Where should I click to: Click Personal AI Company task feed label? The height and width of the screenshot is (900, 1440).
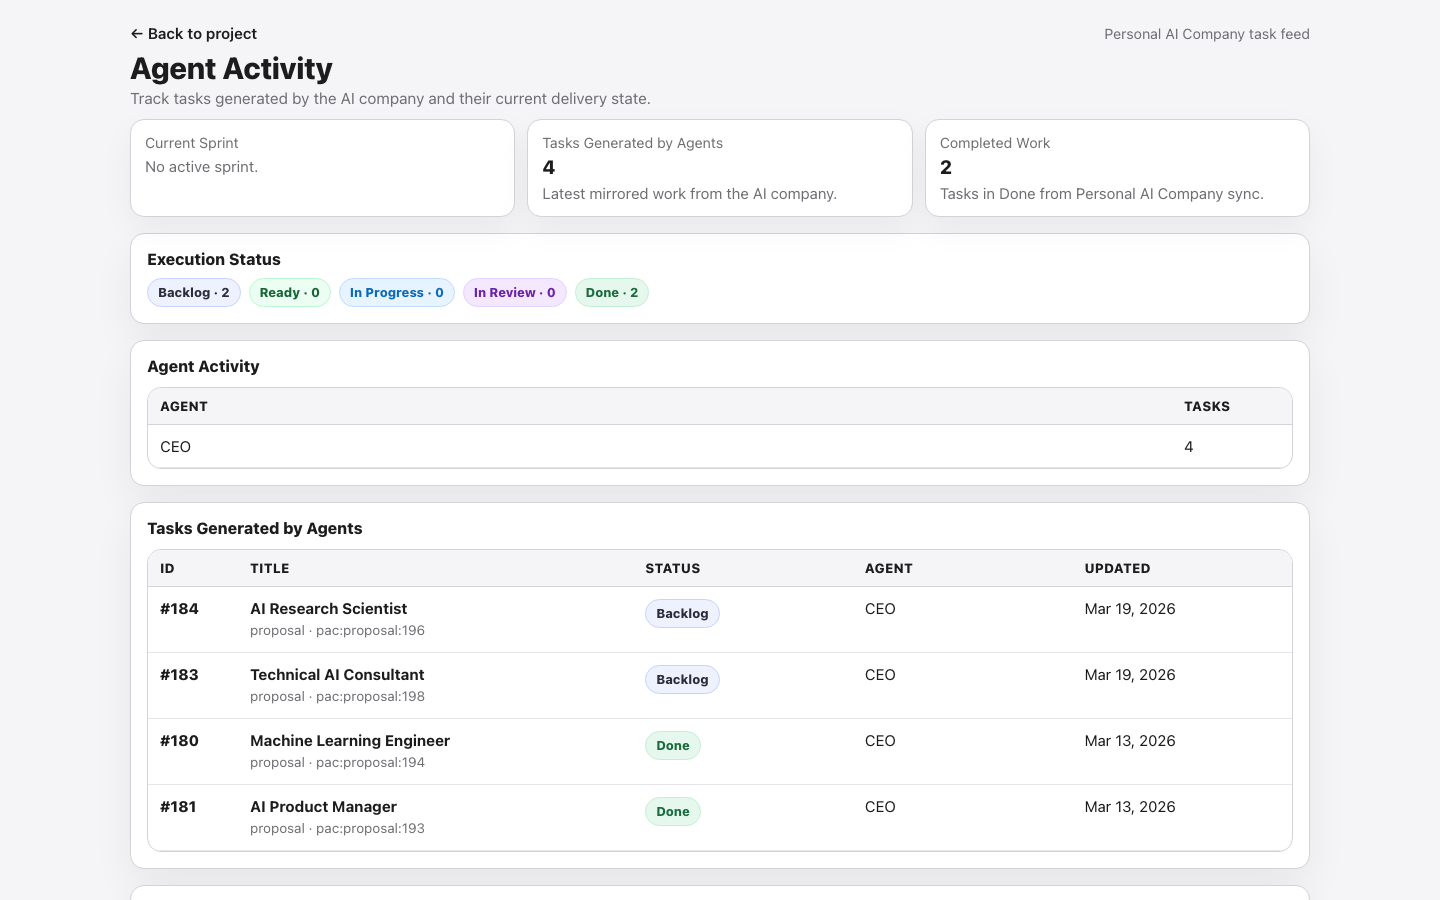[x=1207, y=34]
